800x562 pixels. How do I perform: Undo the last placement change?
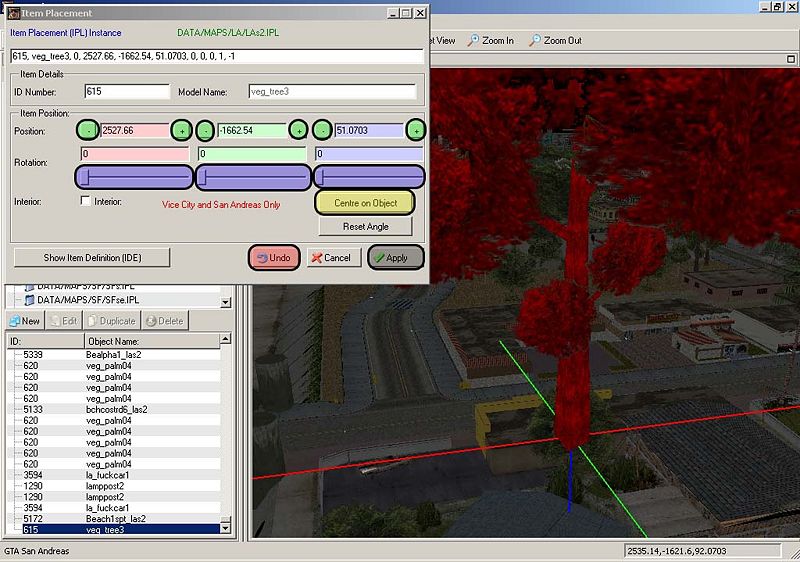pyautogui.click(x=274, y=257)
